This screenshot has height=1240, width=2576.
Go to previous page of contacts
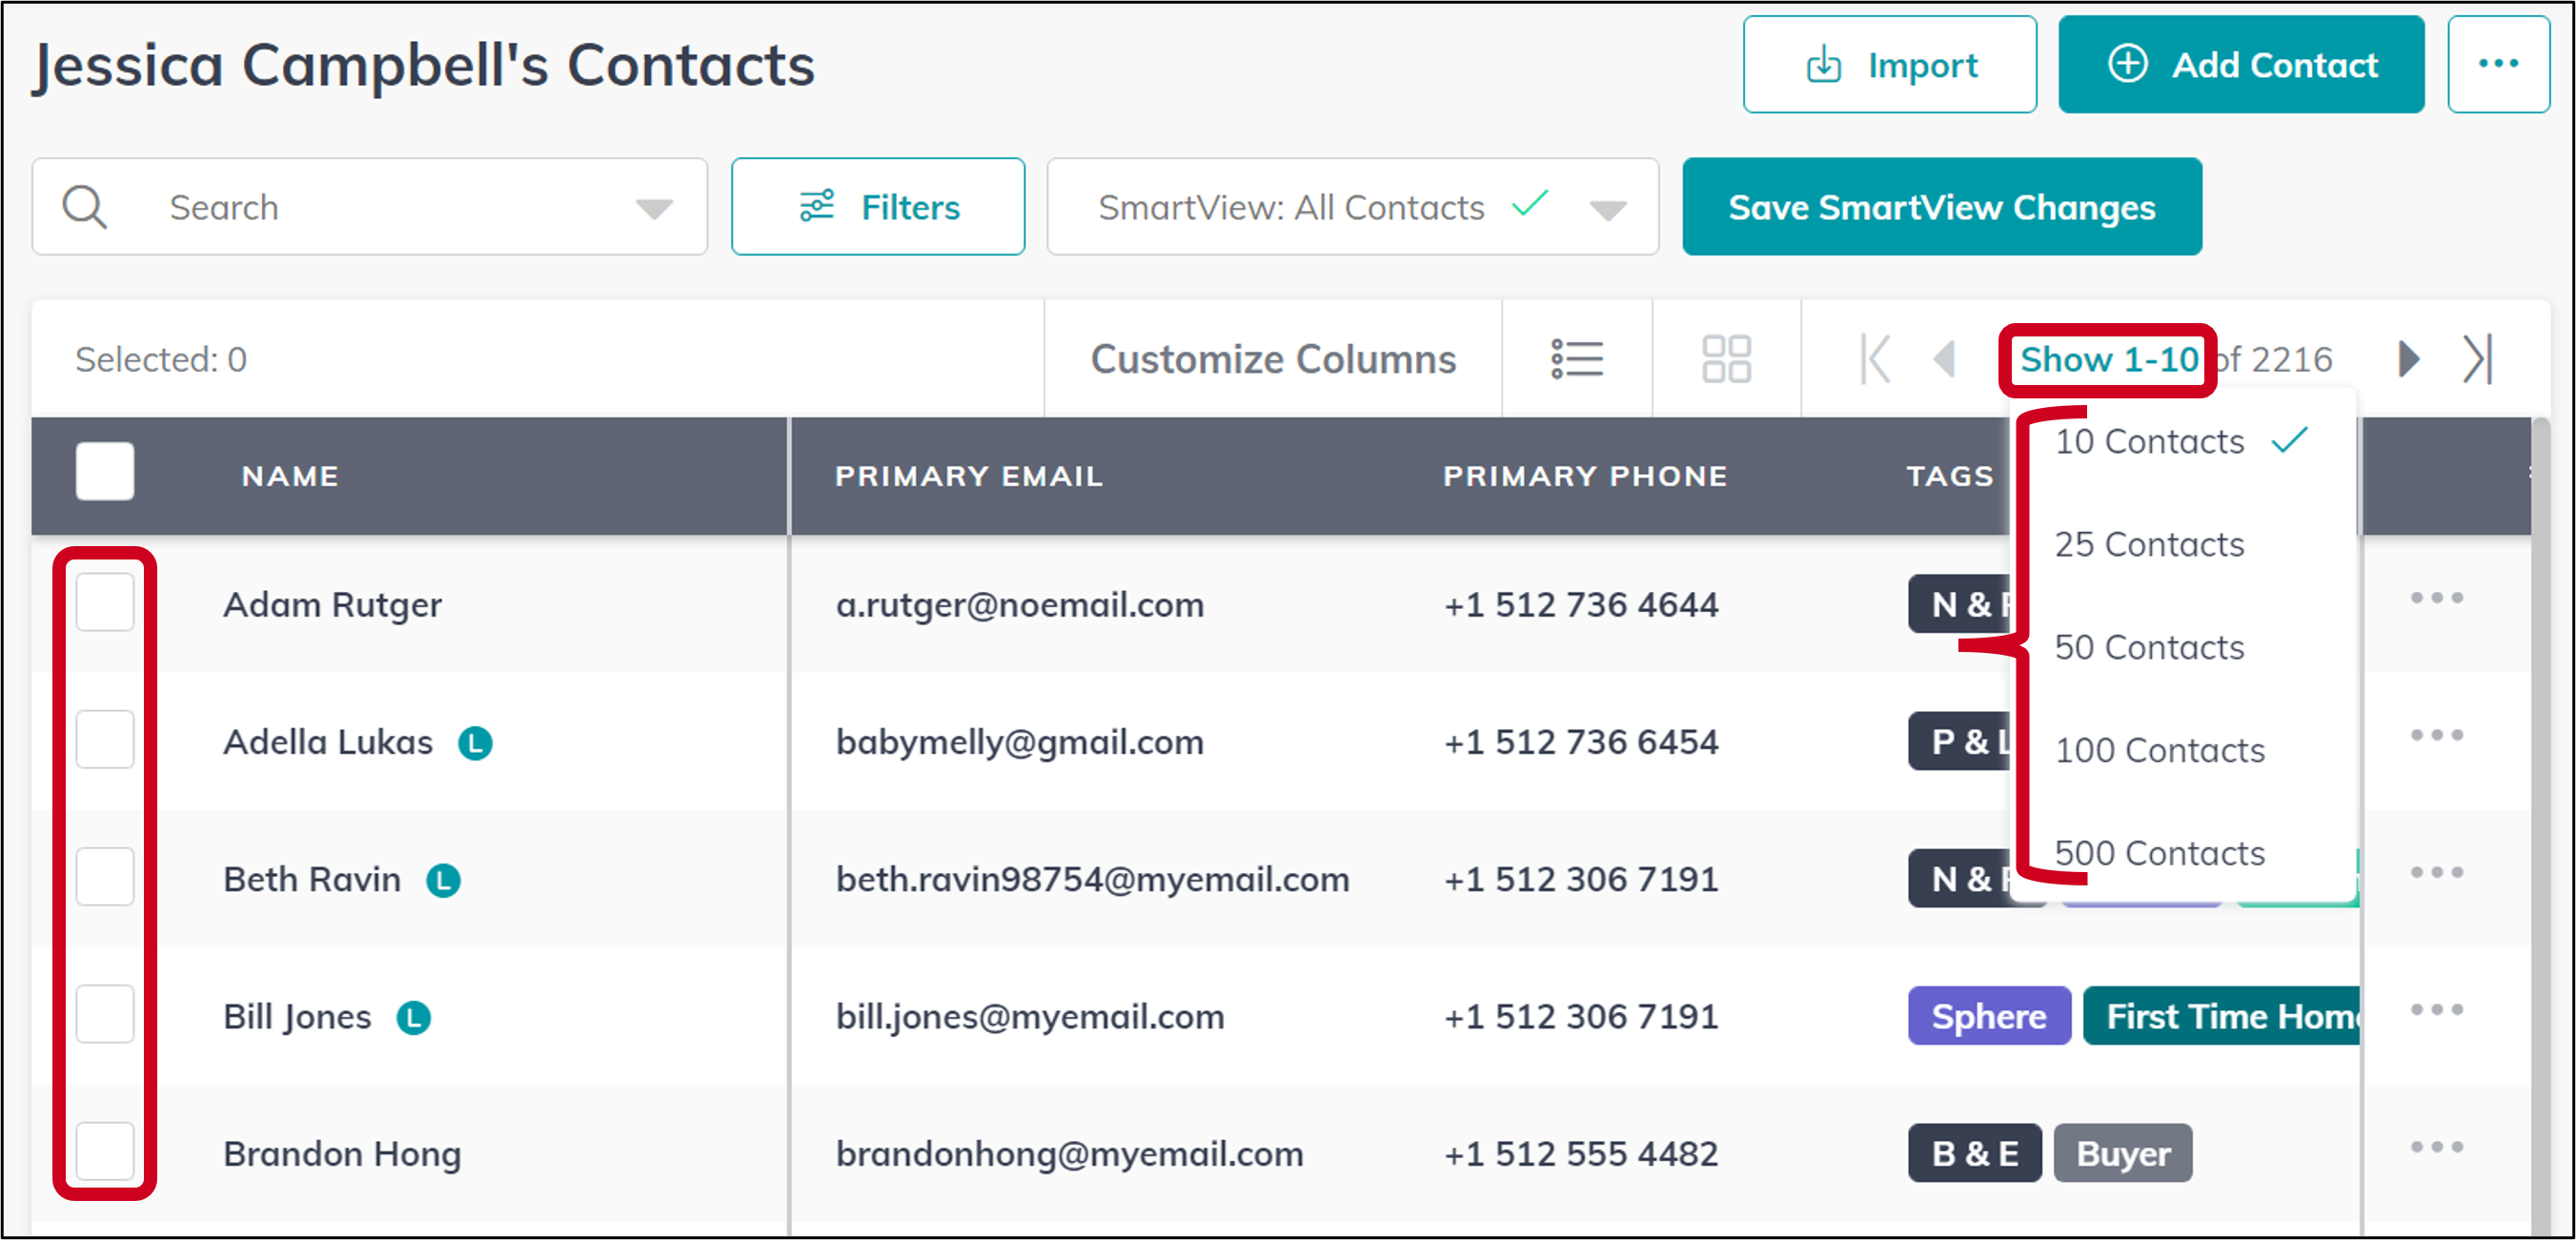1945,359
